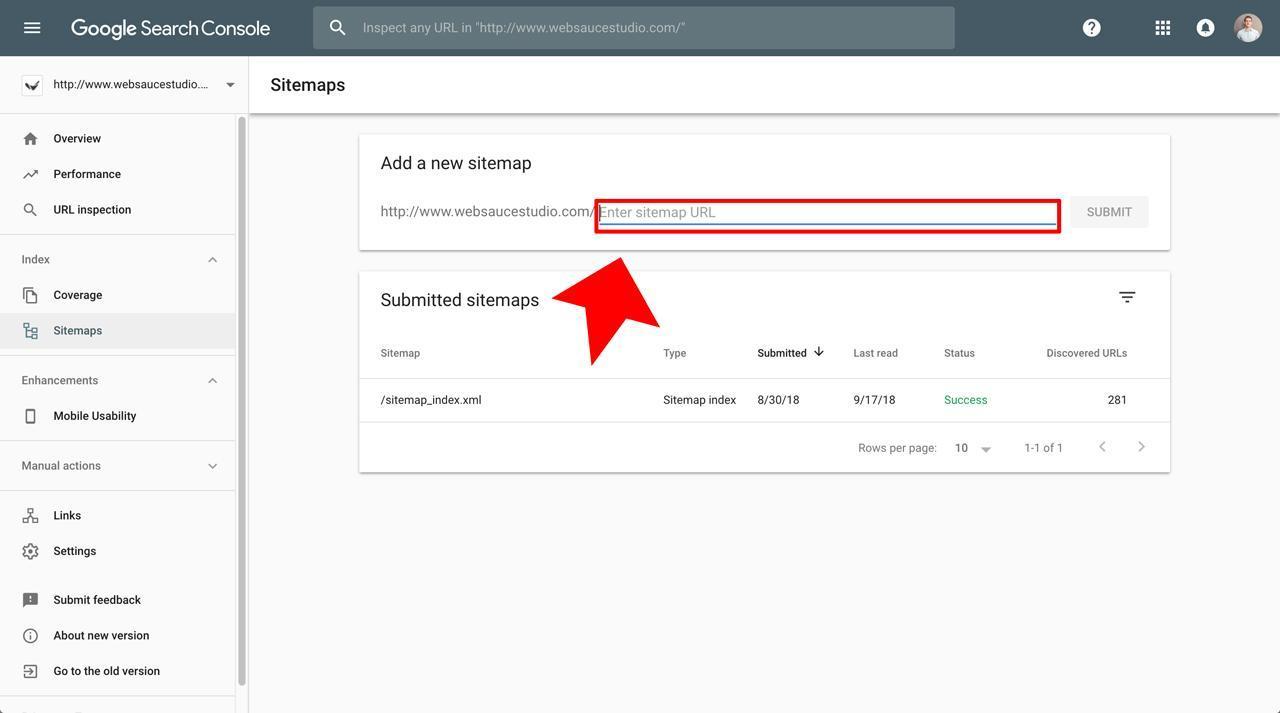Click the Links network icon
The width and height of the screenshot is (1280, 713).
(x=30, y=516)
